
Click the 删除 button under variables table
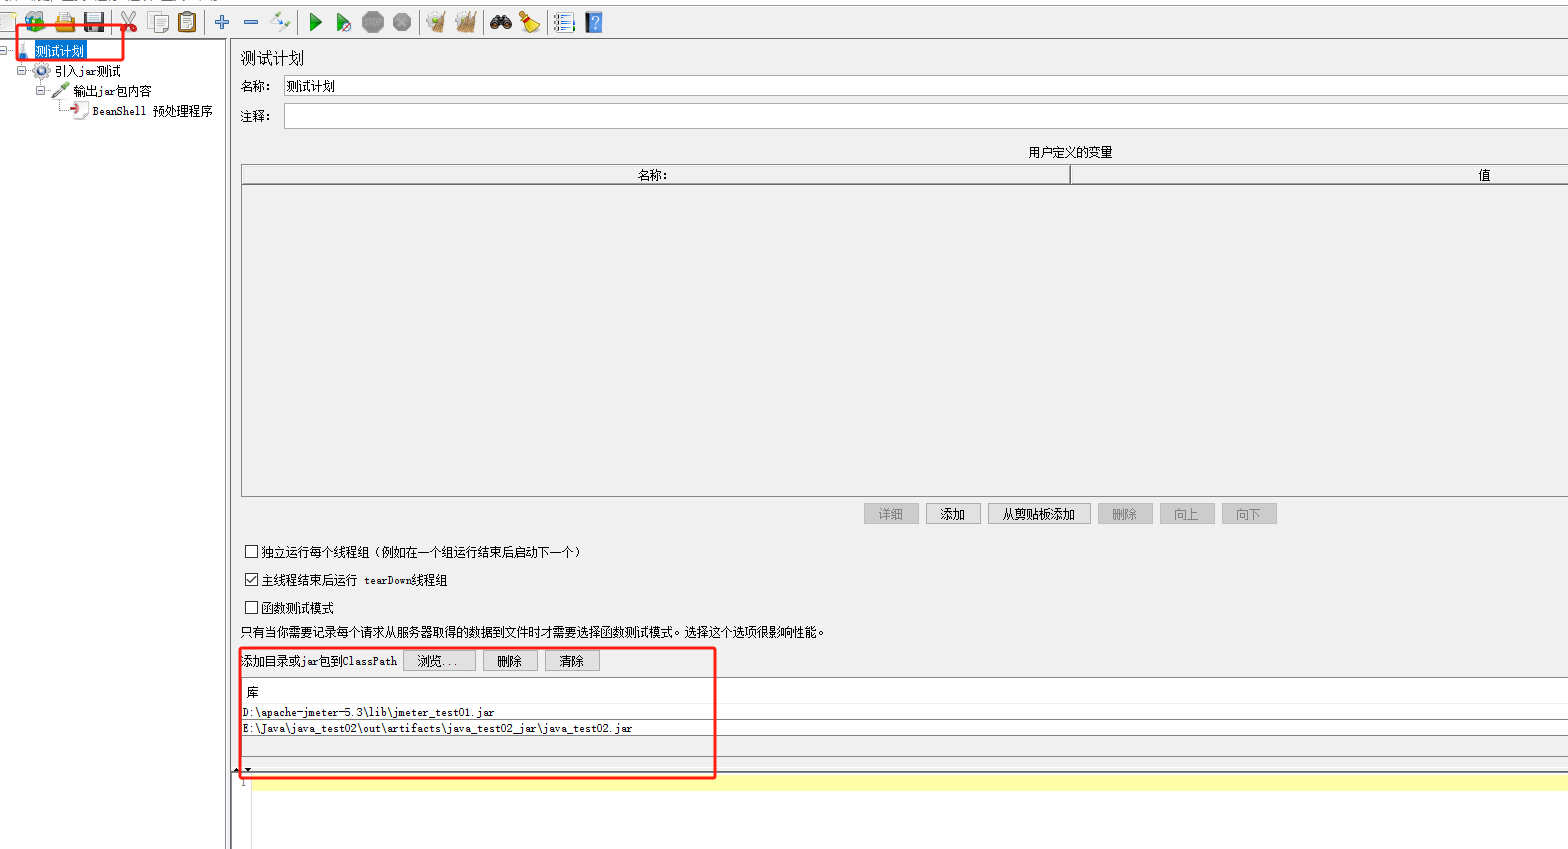point(1125,514)
